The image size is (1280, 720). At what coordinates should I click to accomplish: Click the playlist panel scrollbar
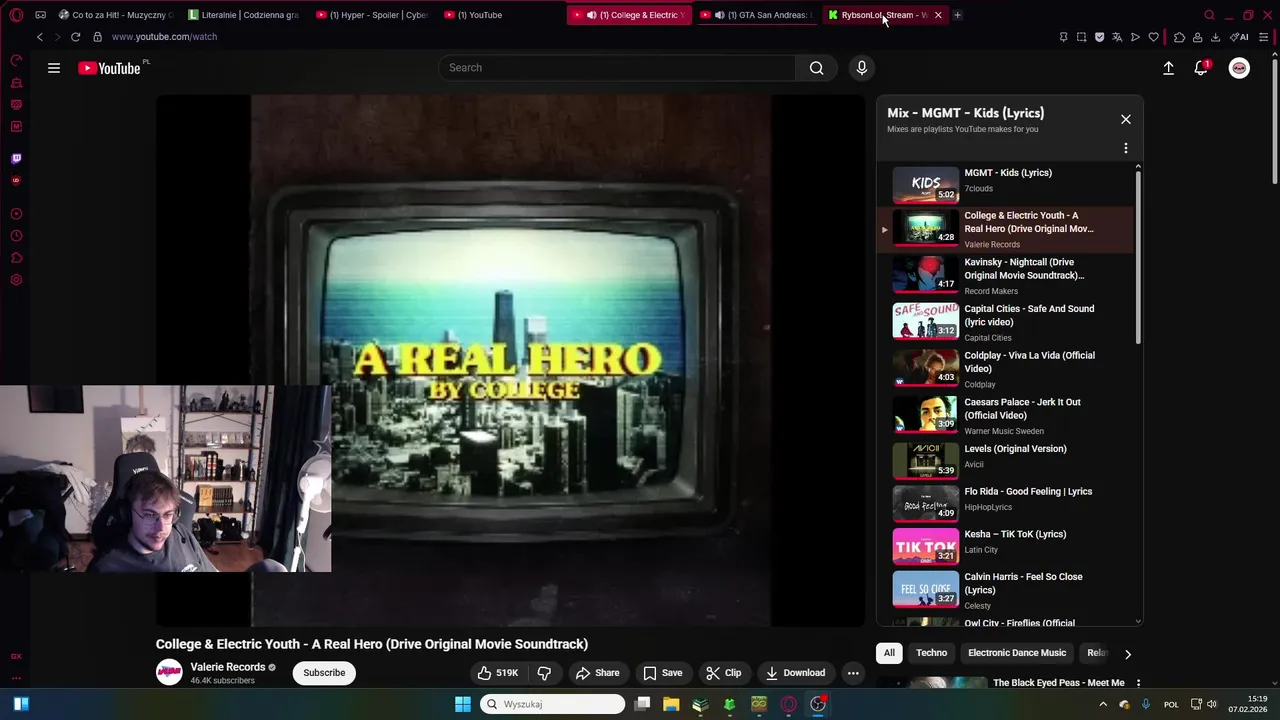click(x=1138, y=258)
